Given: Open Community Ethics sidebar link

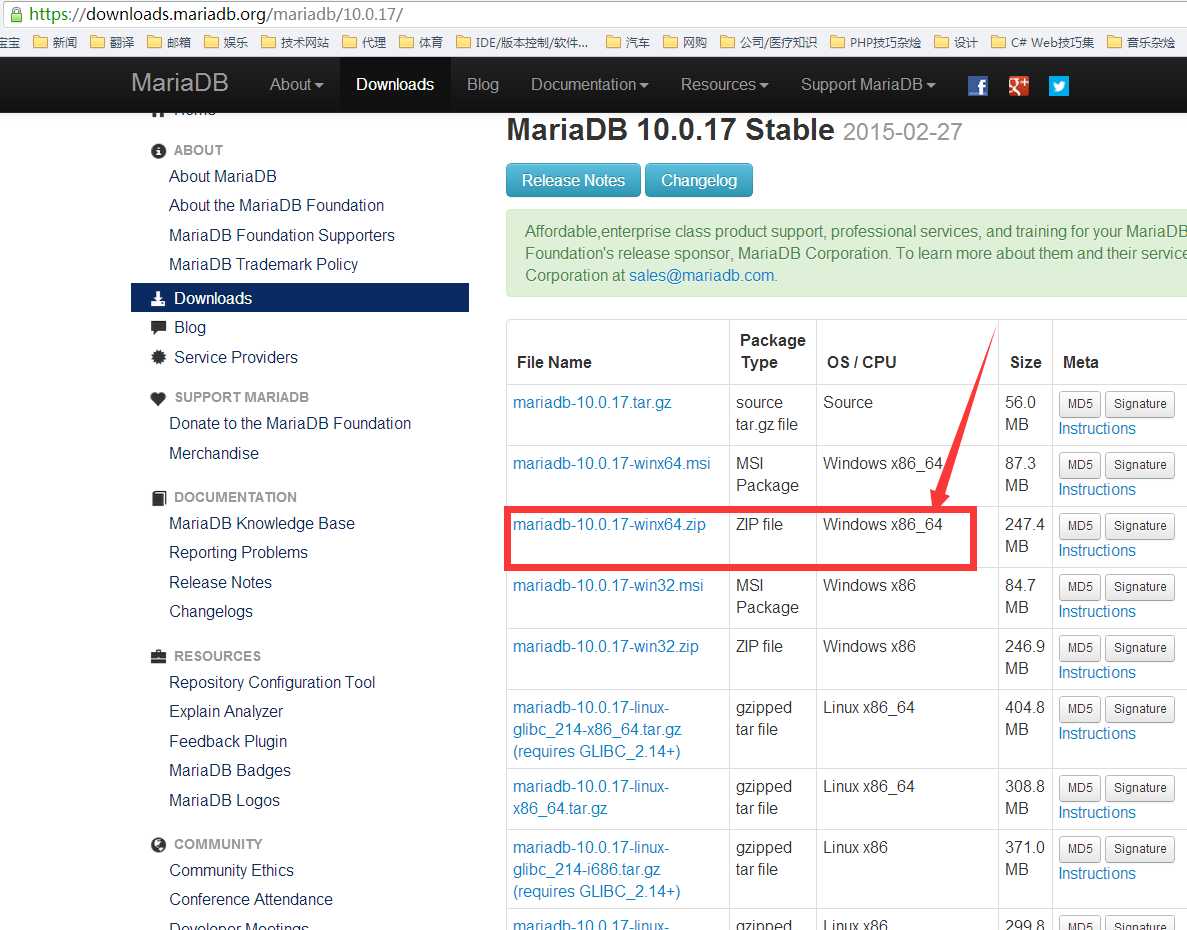Looking at the screenshot, I should click(231, 870).
